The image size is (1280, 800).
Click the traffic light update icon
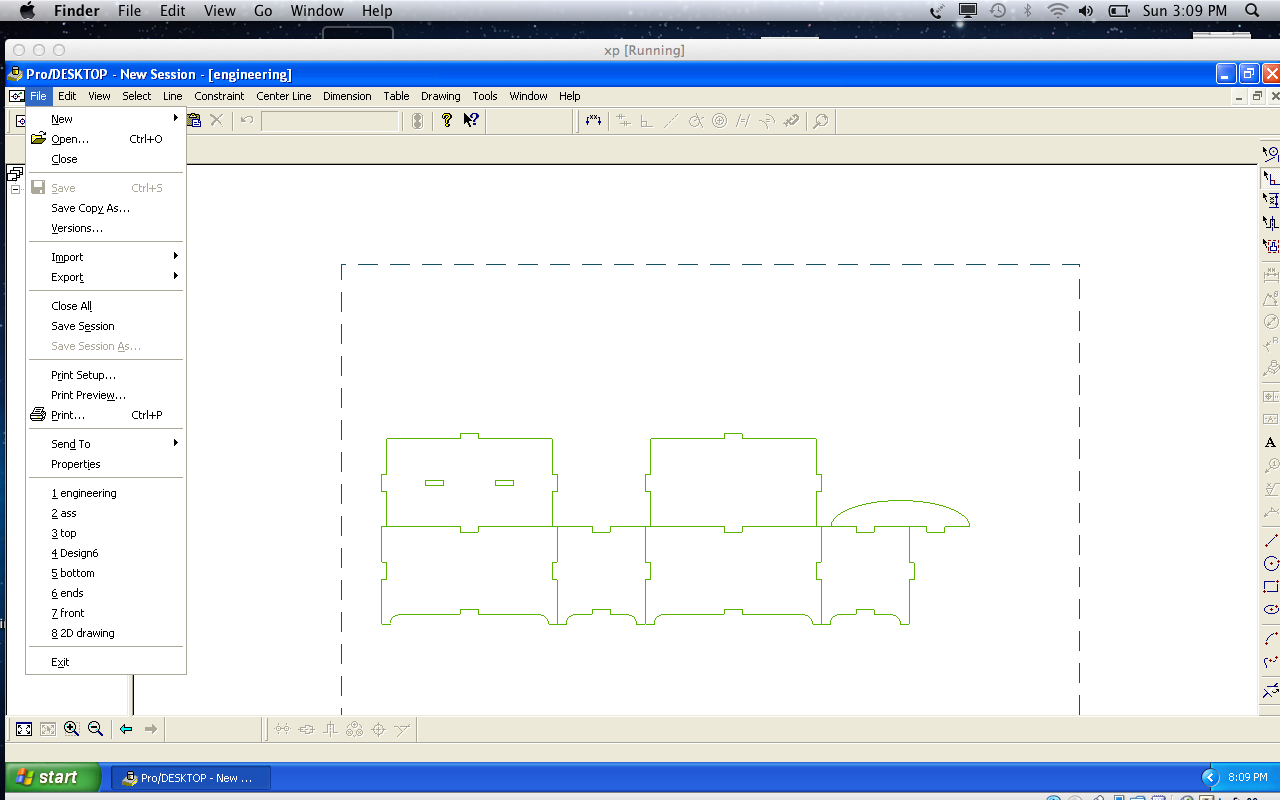pyautogui.click(x=417, y=120)
